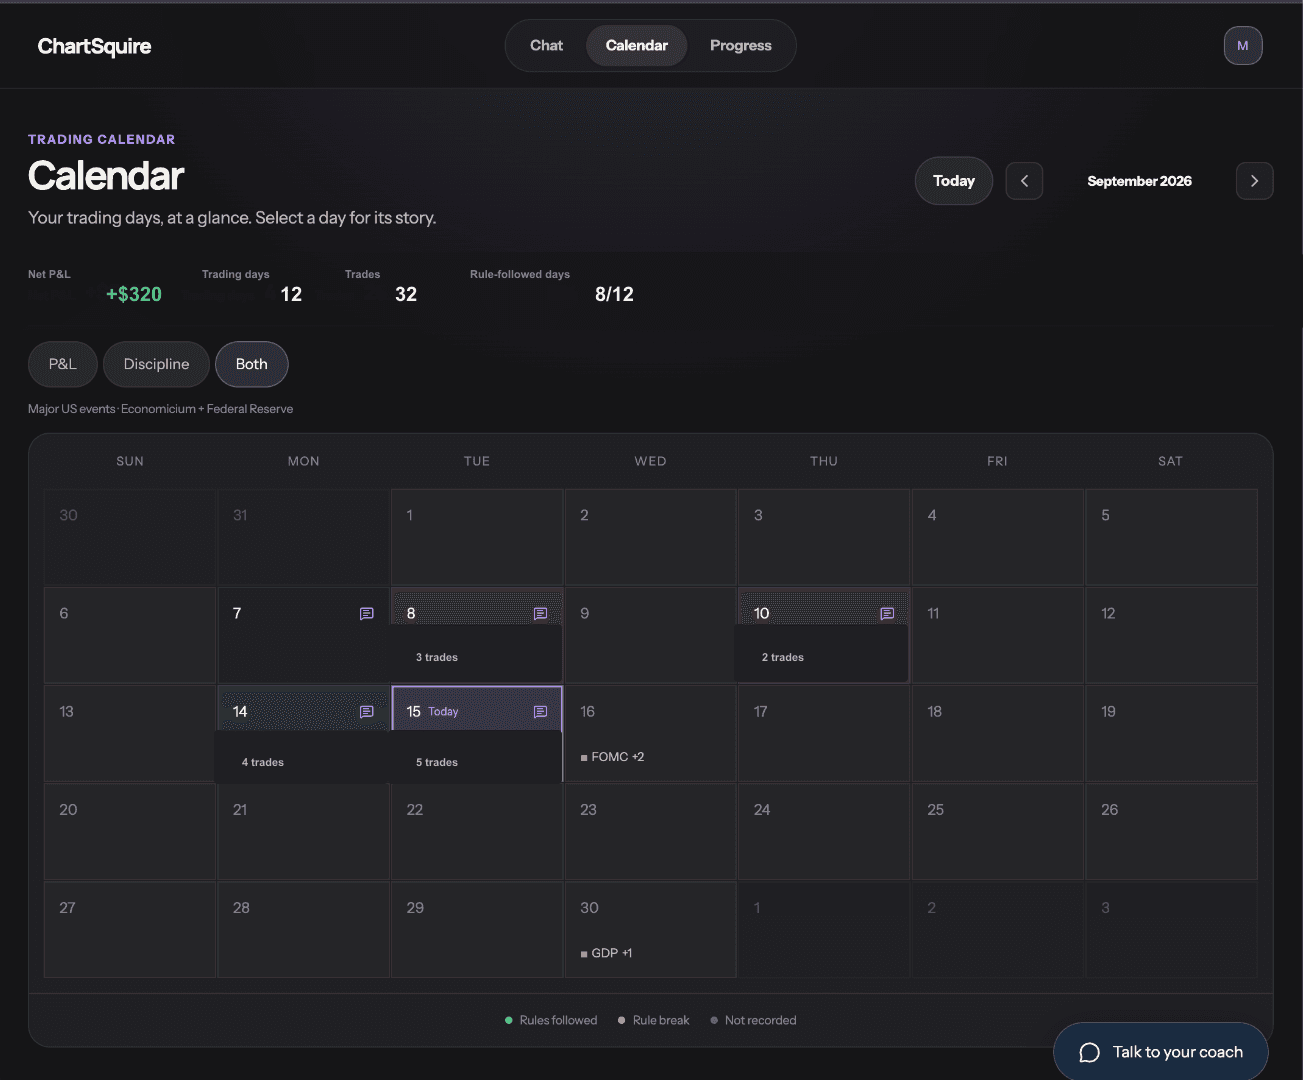
Task: Jump to Today
Action: pyautogui.click(x=954, y=181)
